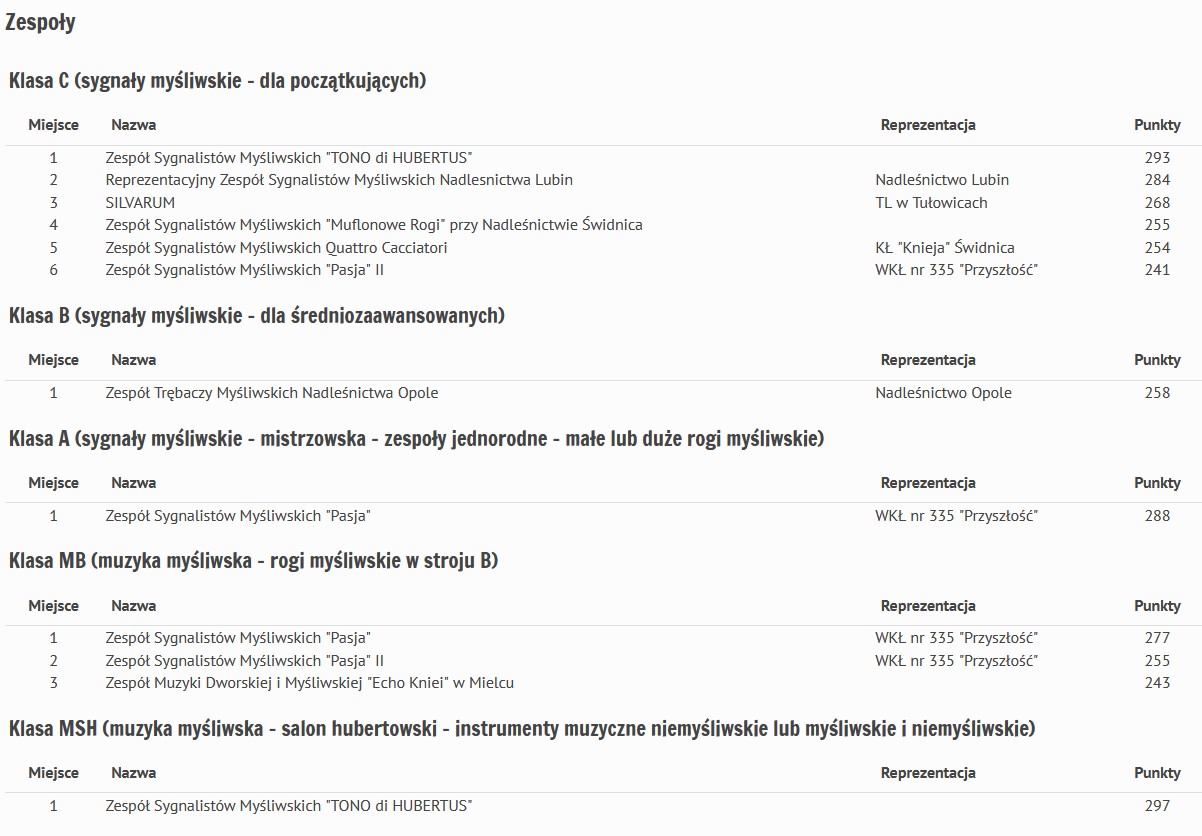1202x836 pixels.
Task: Open the Nadleśnictwa Lubin representative ensemble entry
Action: [339, 180]
